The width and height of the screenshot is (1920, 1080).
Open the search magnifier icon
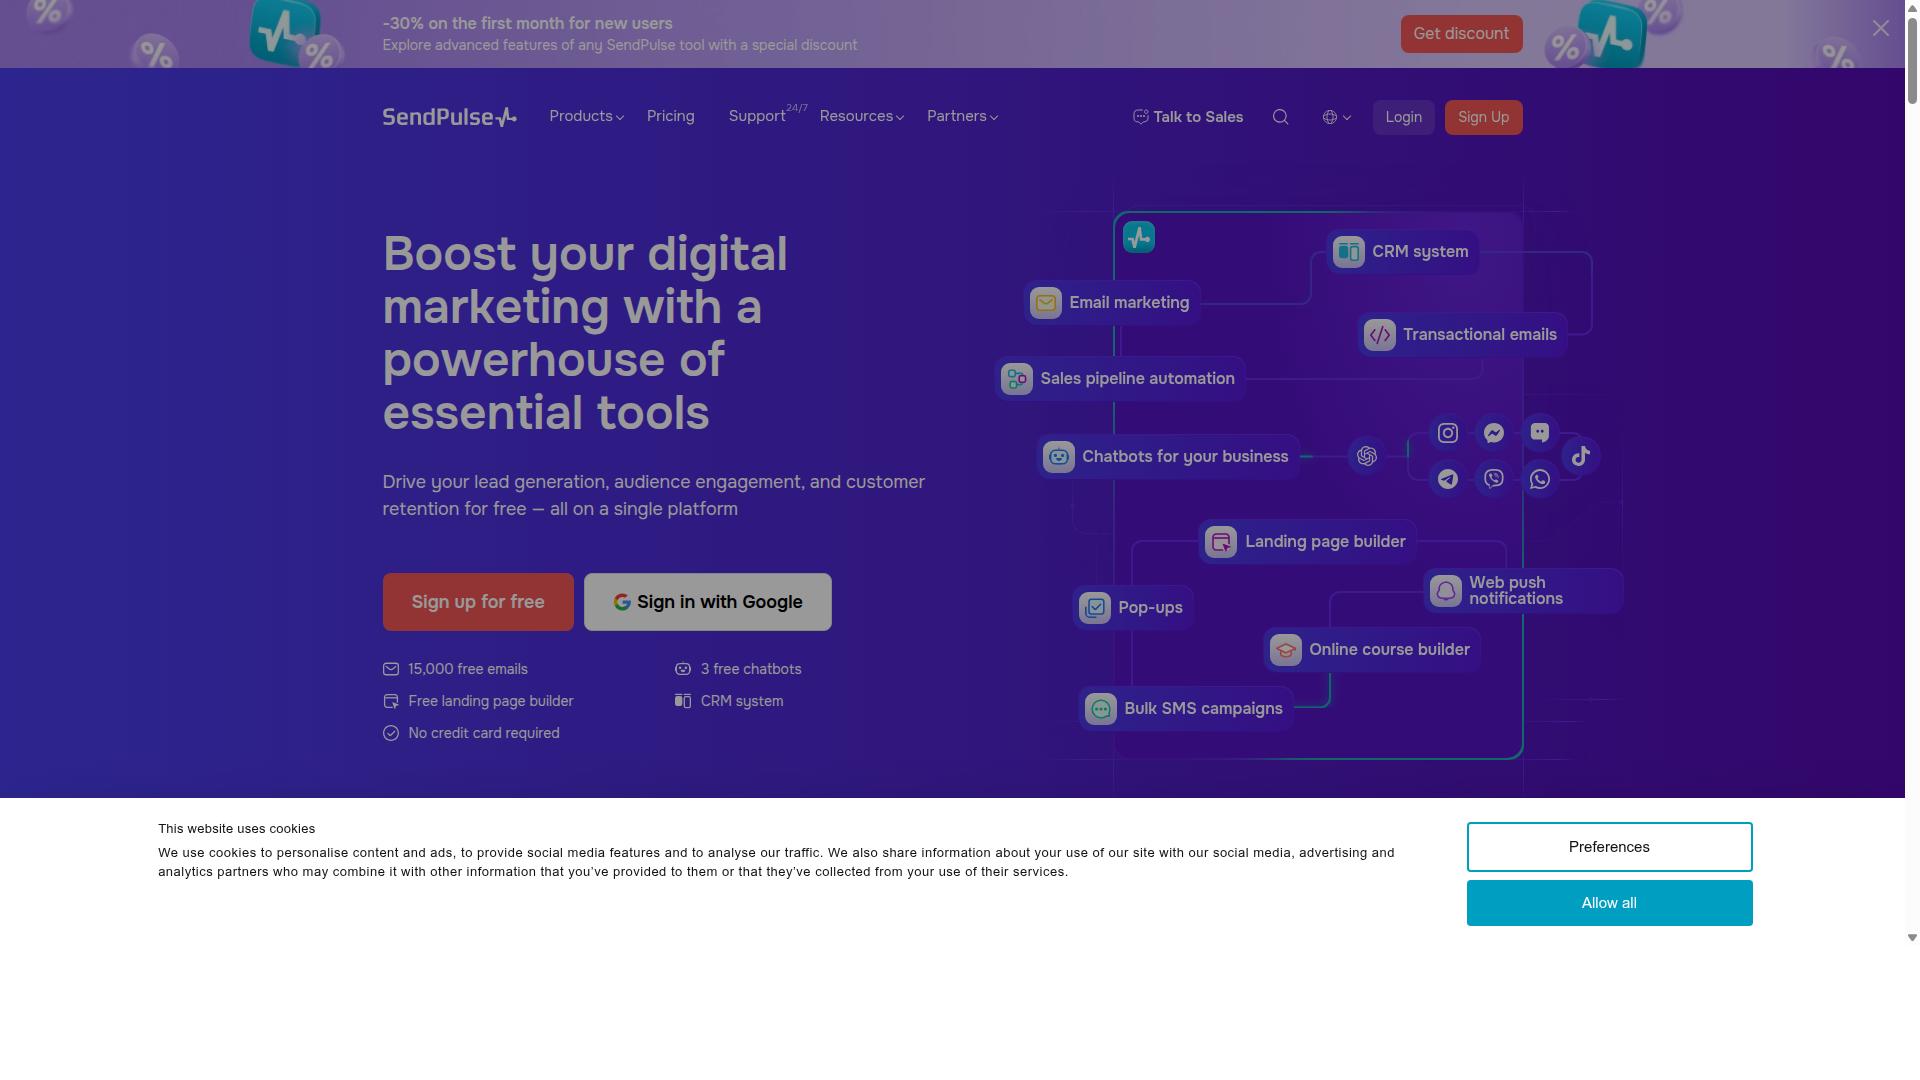click(x=1280, y=117)
